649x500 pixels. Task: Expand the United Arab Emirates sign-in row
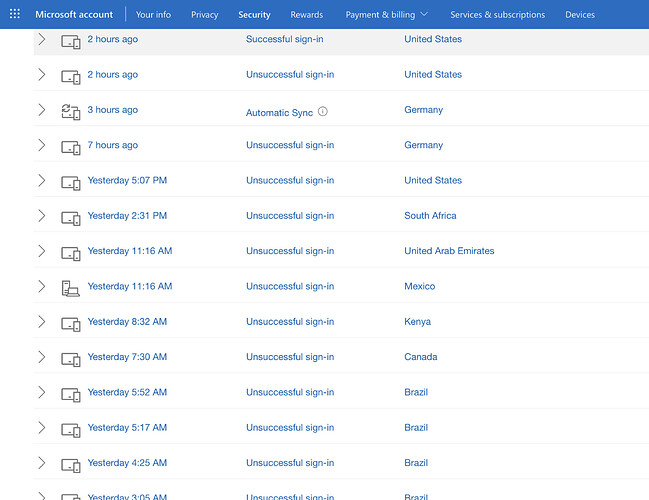[x=42, y=251]
